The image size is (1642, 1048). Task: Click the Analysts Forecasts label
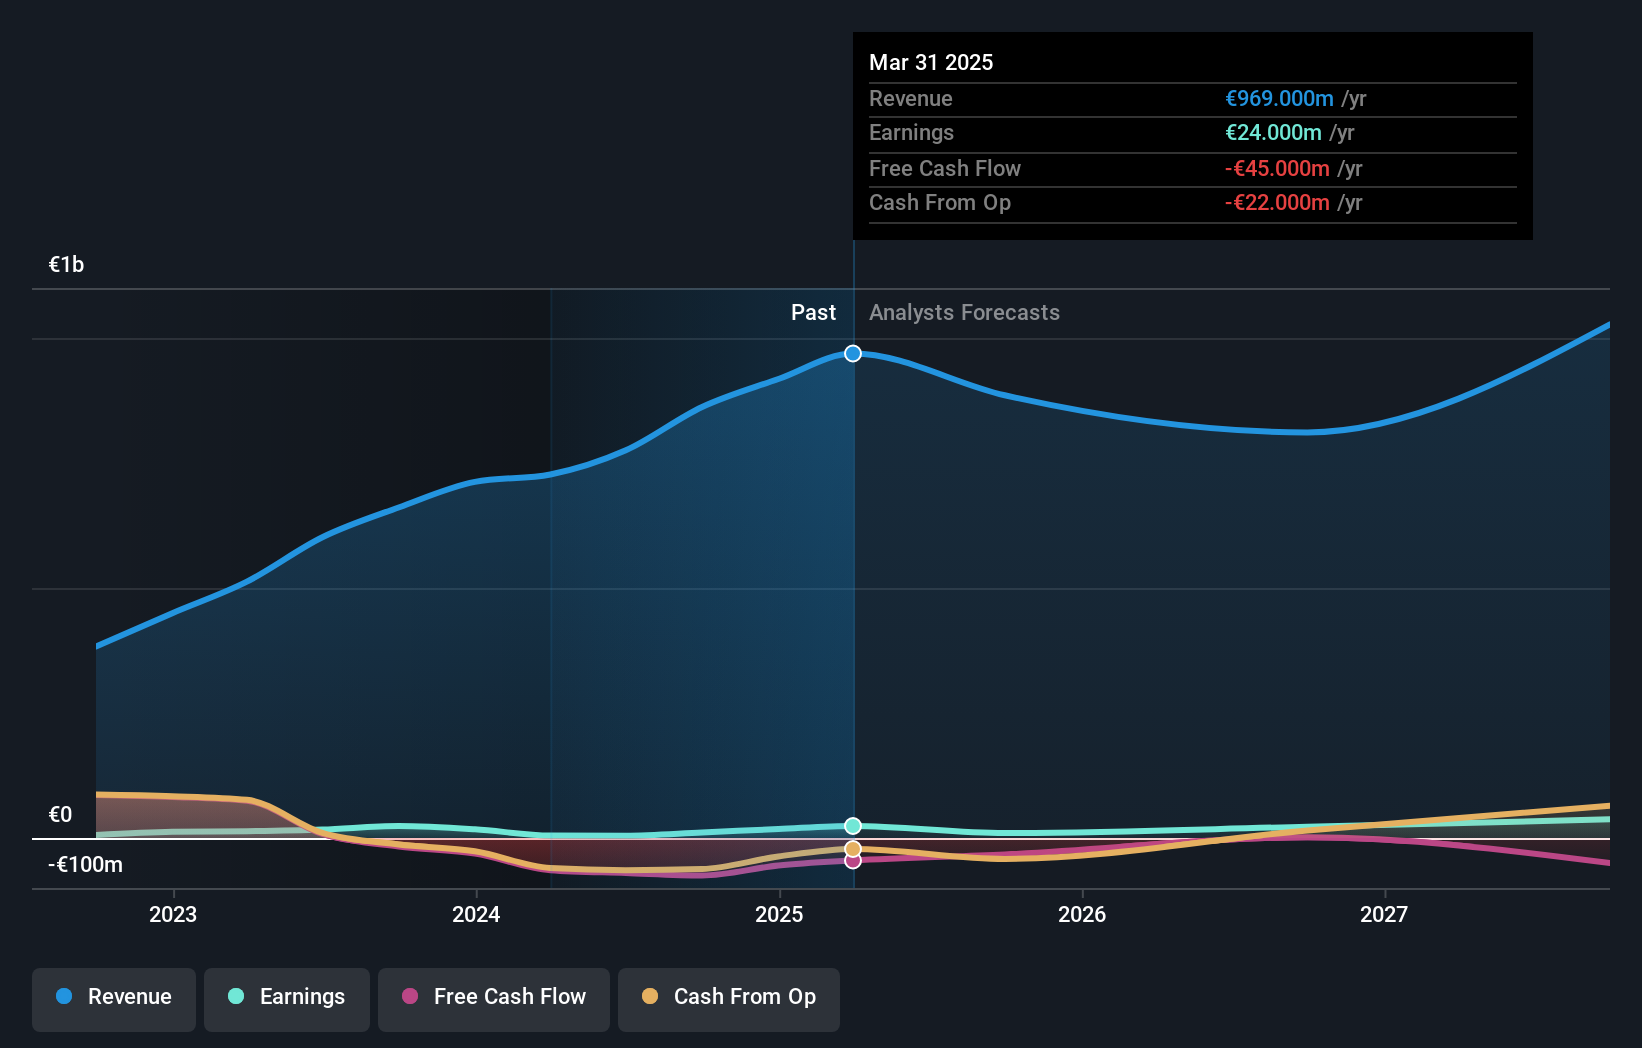[964, 312]
